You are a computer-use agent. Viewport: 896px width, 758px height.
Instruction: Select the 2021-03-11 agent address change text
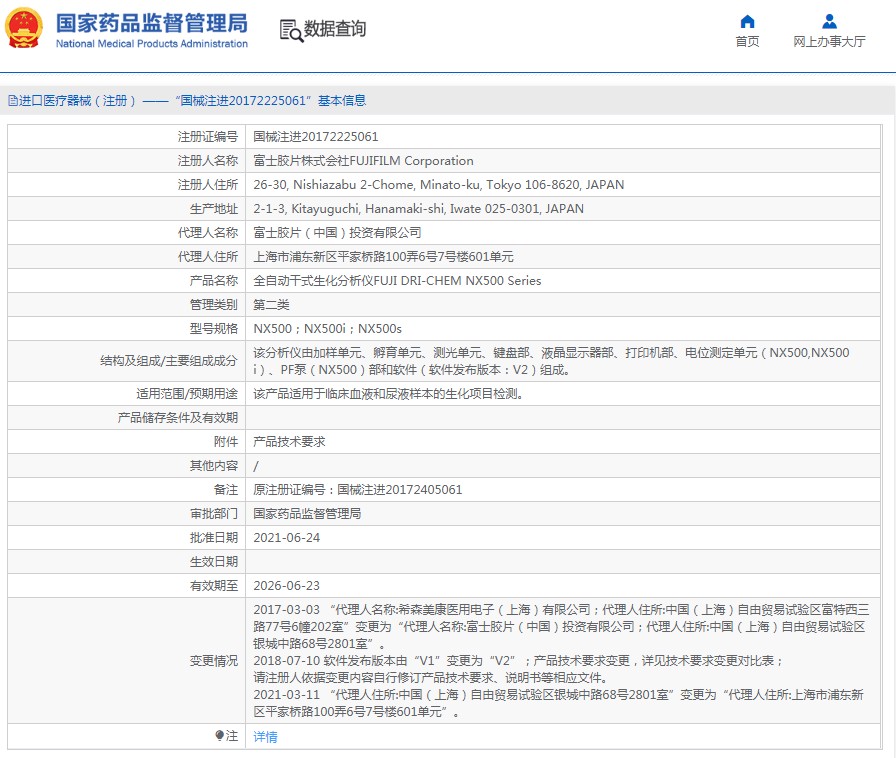coord(558,703)
